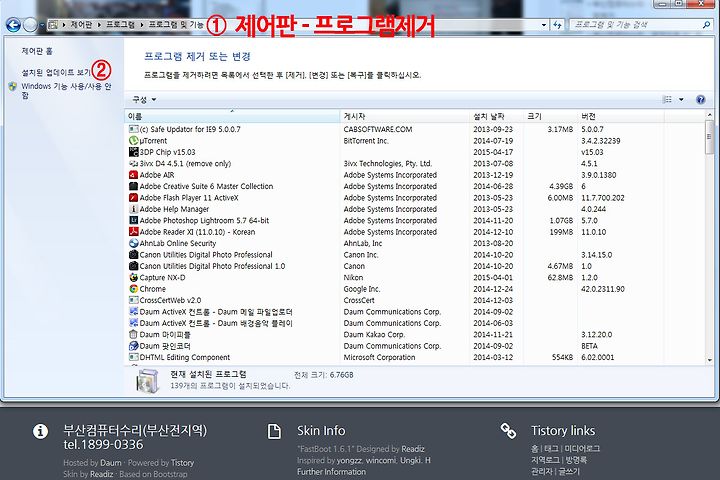The height and width of the screenshot is (480, 720).
Task: Select Adobe Creative Suite 6 icon
Action: (x=134, y=186)
